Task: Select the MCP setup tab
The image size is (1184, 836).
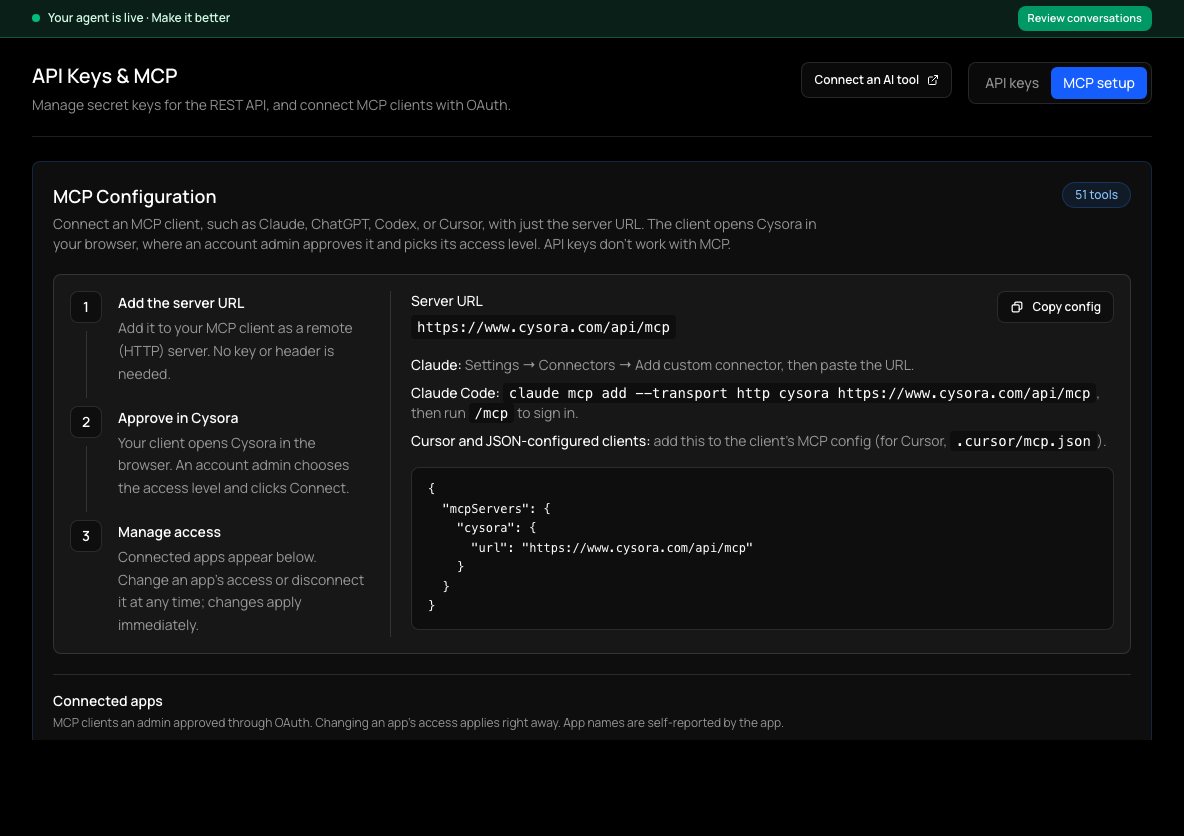Action: pos(1098,83)
